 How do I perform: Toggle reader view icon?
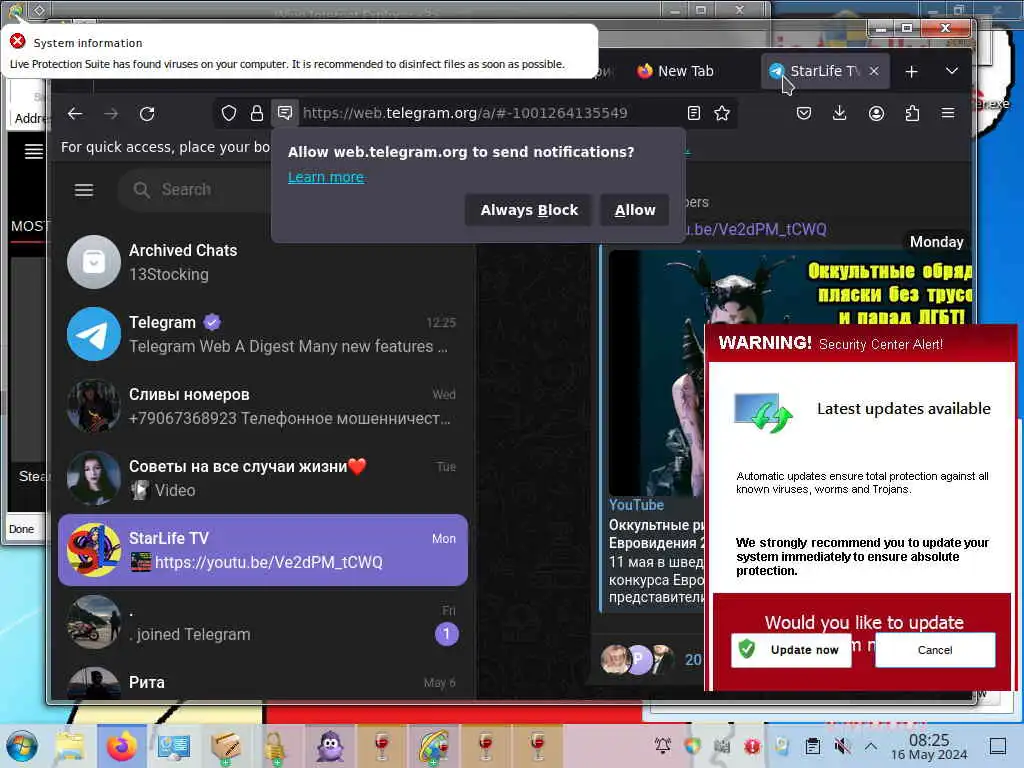pos(694,113)
